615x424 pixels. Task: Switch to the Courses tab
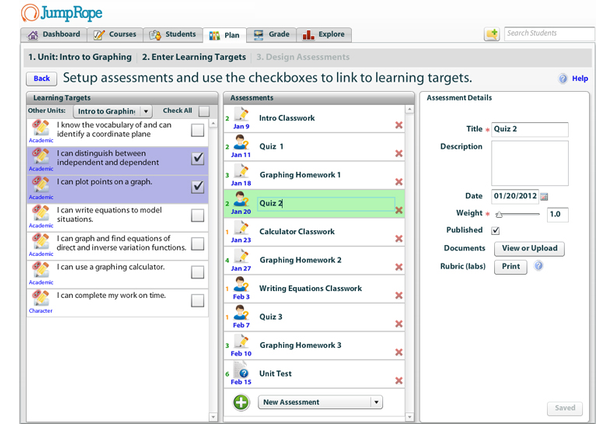[x=115, y=35]
